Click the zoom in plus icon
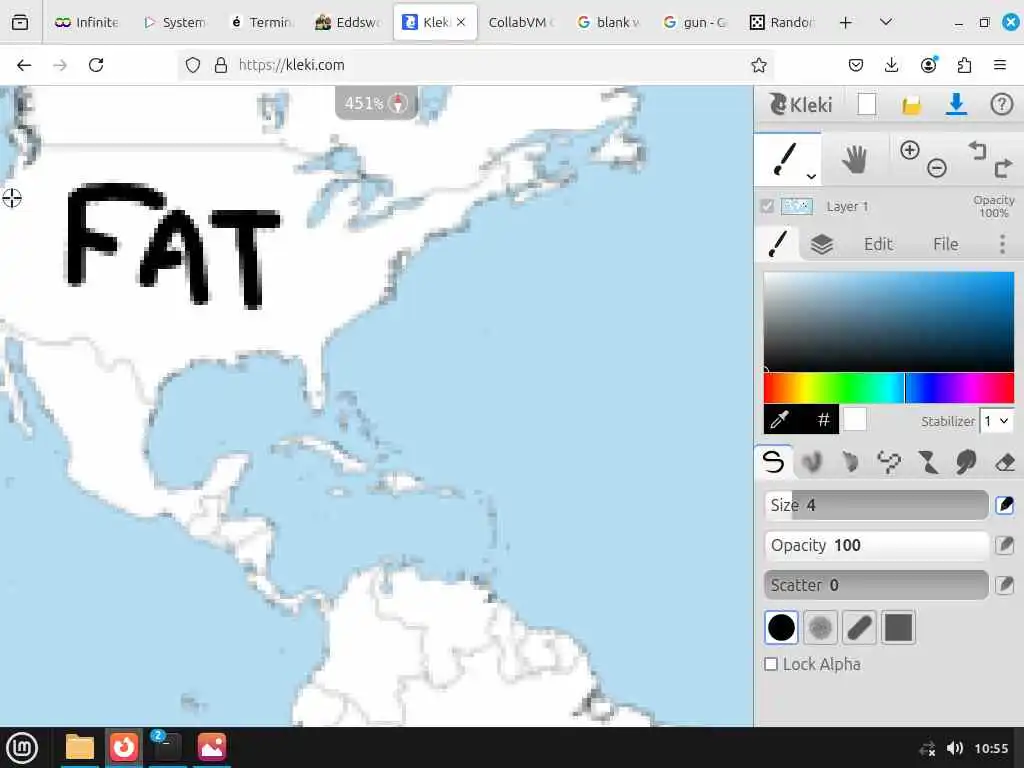 click(x=910, y=150)
